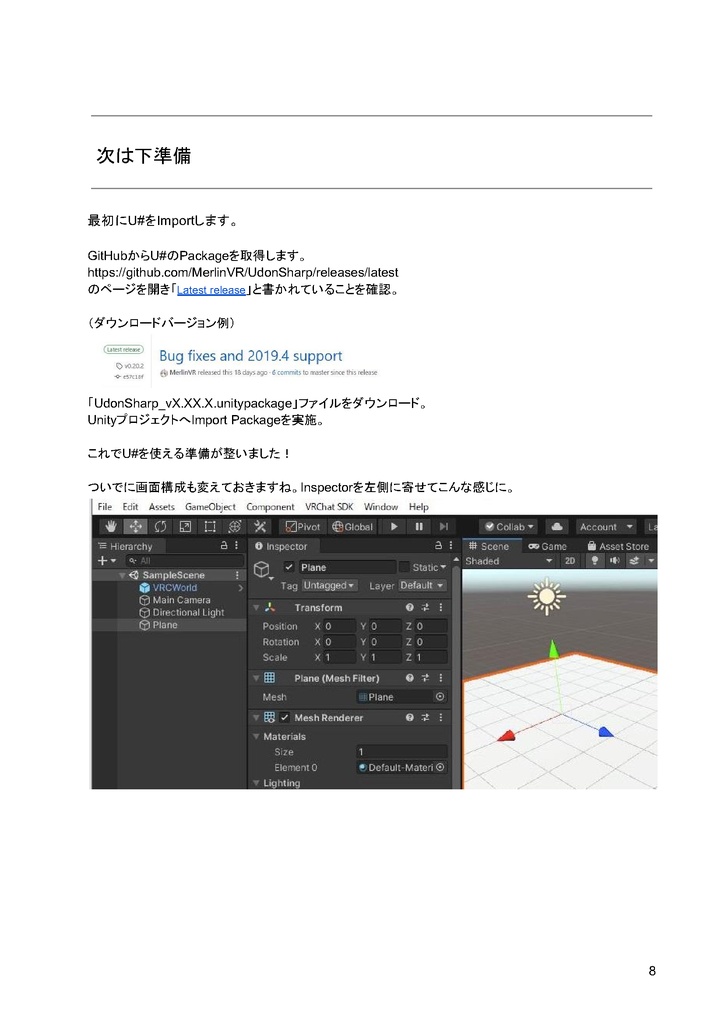Collapse the Transform component
725x1024 pixels.
click(x=256, y=607)
